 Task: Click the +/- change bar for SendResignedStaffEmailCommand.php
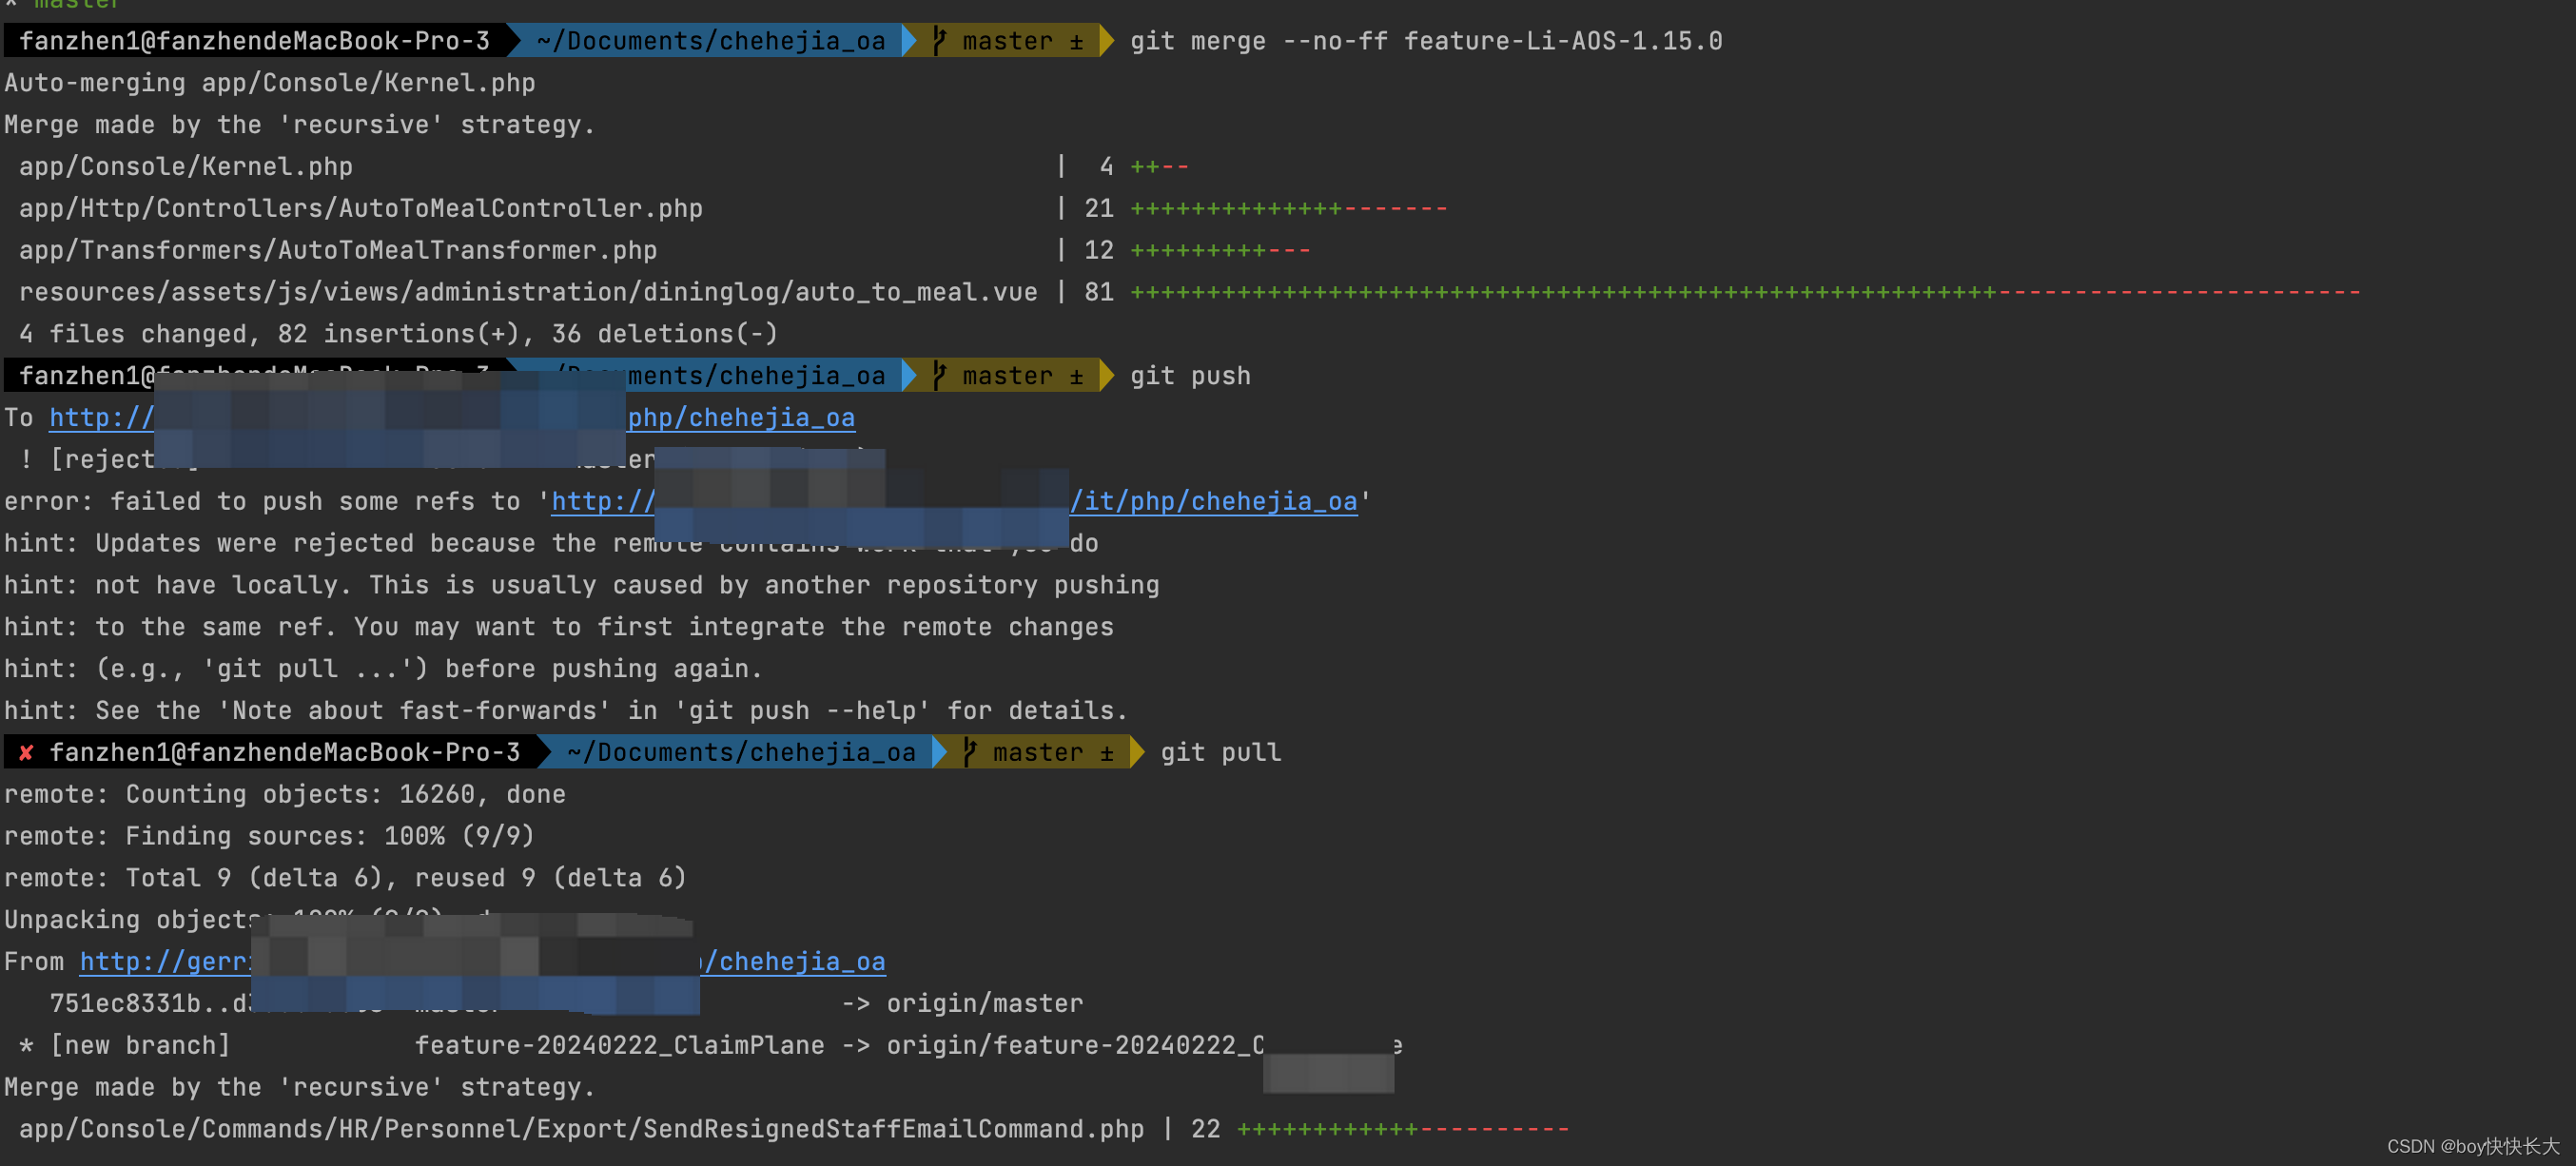point(1403,1129)
